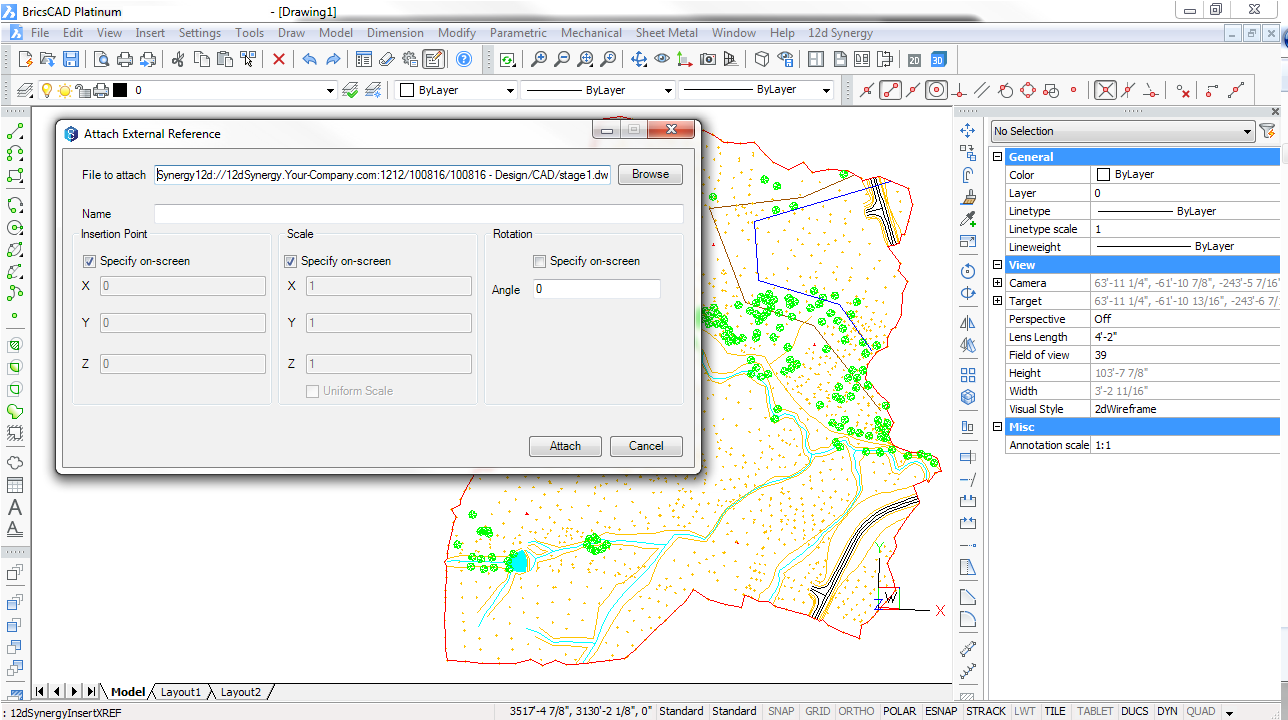Open the Insert menu
The image size is (1288, 720).
(x=150, y=33)
